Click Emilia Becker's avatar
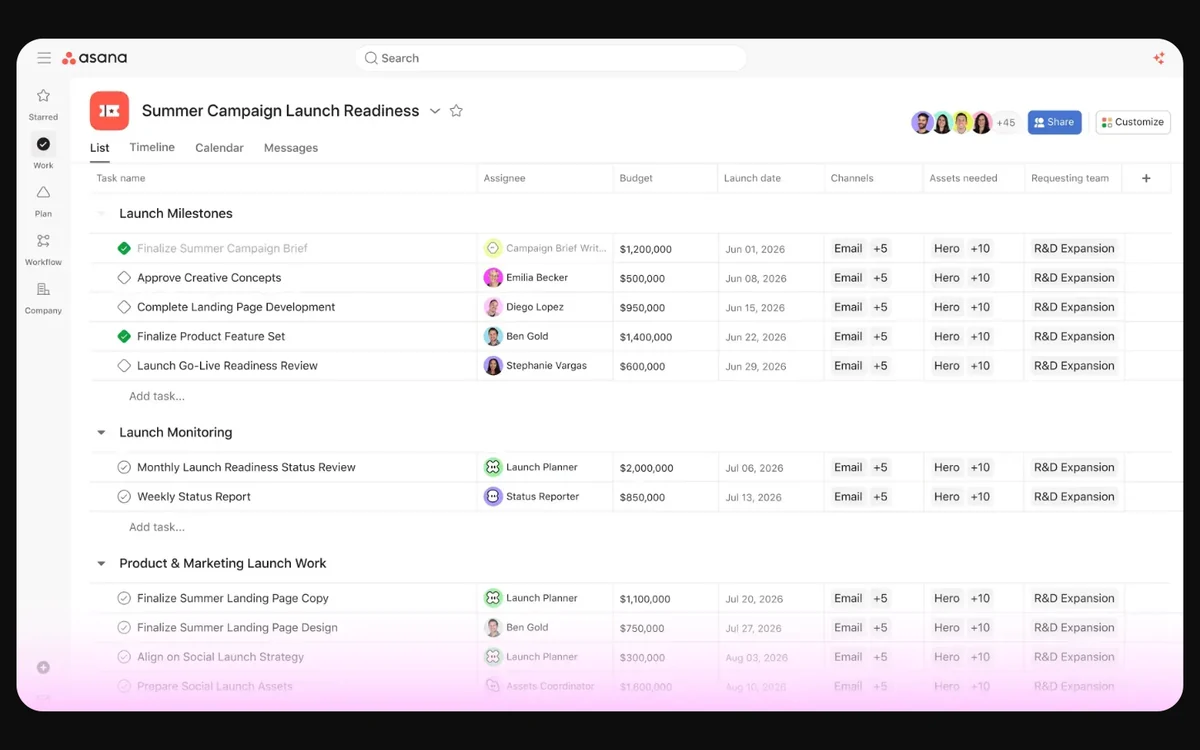The image size is (1200, 750). 493,278
